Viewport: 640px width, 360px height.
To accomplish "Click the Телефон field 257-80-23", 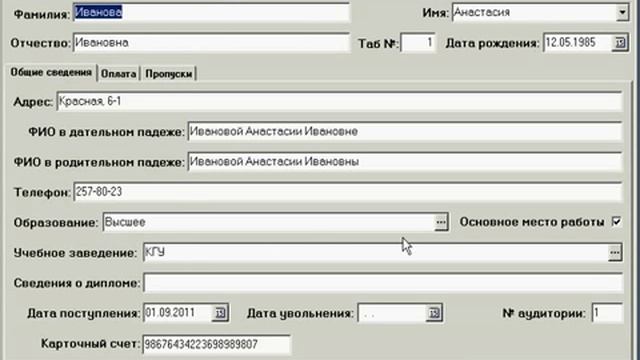I will coord(348,192).
